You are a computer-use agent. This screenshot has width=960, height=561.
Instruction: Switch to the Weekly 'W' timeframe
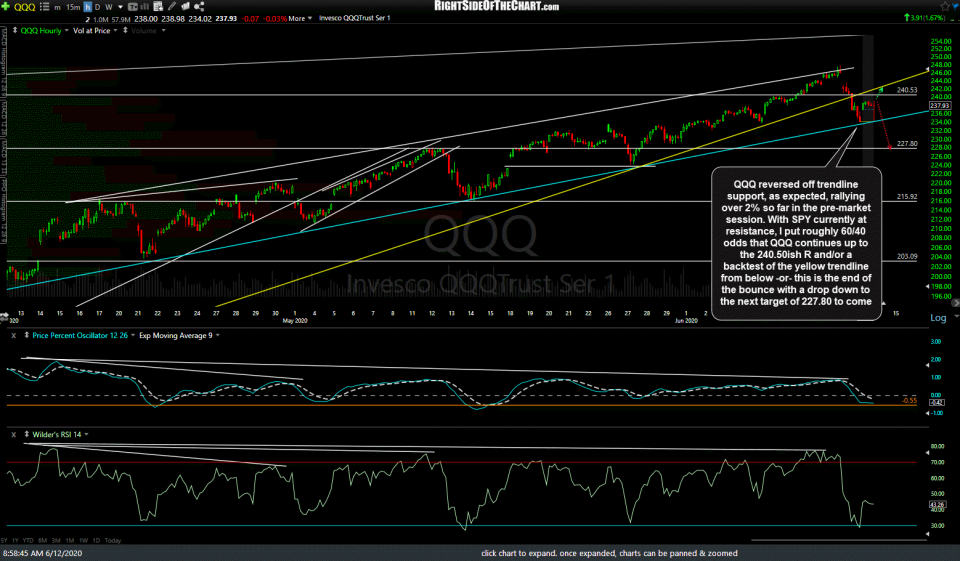point(109,7)
